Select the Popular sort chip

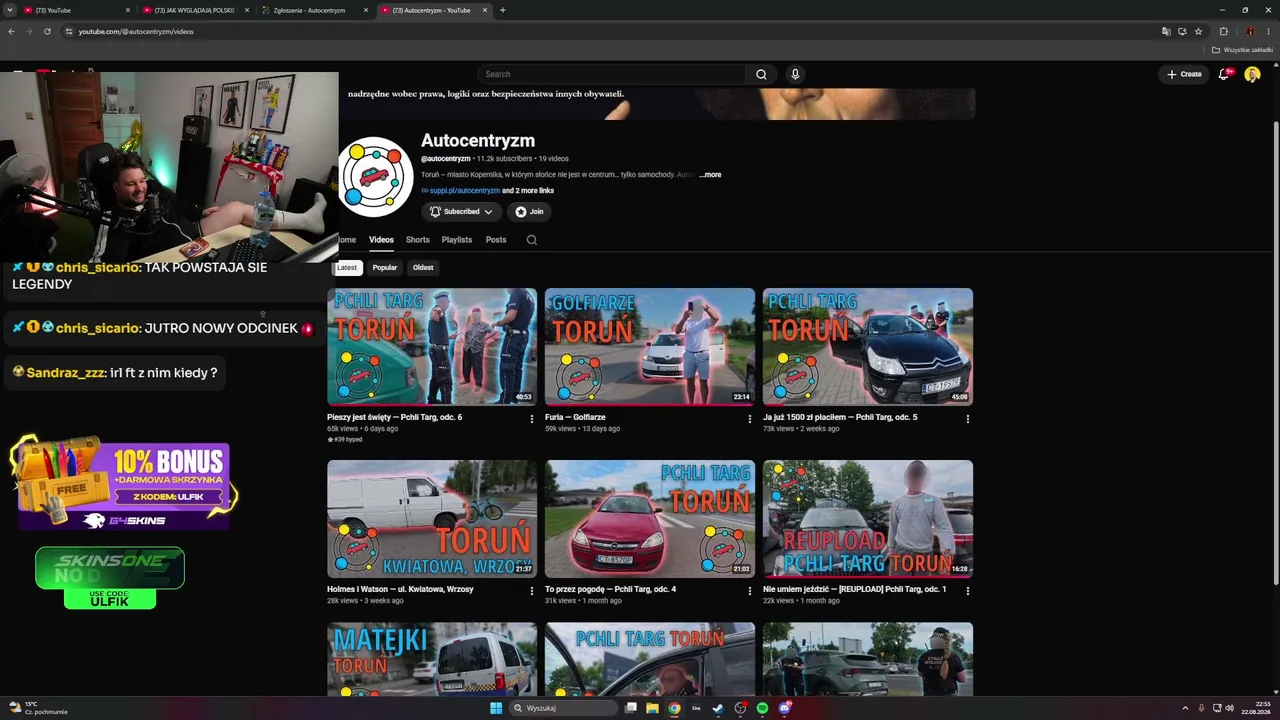385,268
